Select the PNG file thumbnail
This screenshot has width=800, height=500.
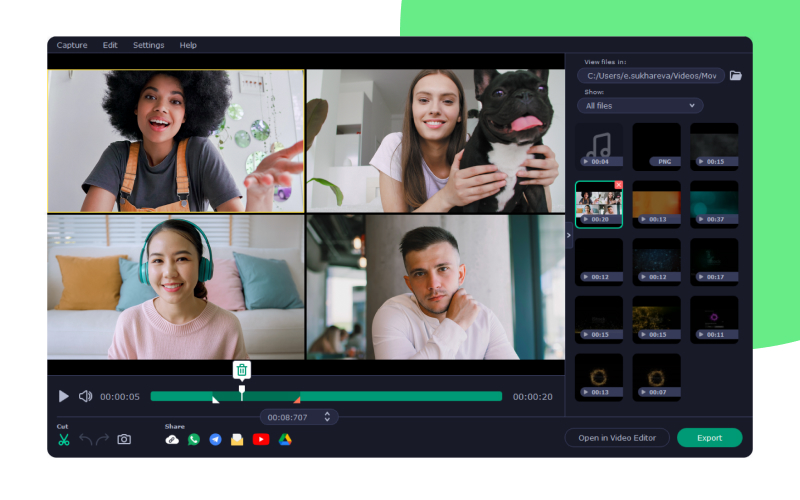[657, 146]
